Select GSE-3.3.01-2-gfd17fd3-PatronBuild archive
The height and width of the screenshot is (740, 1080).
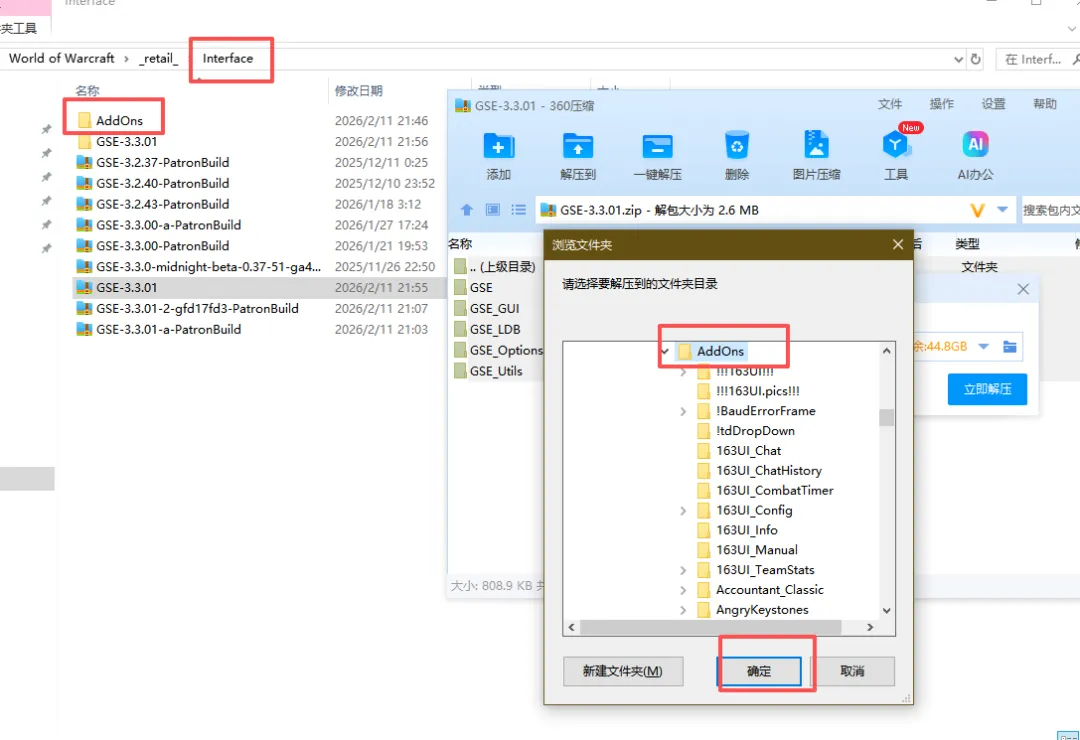pos(188,309)
